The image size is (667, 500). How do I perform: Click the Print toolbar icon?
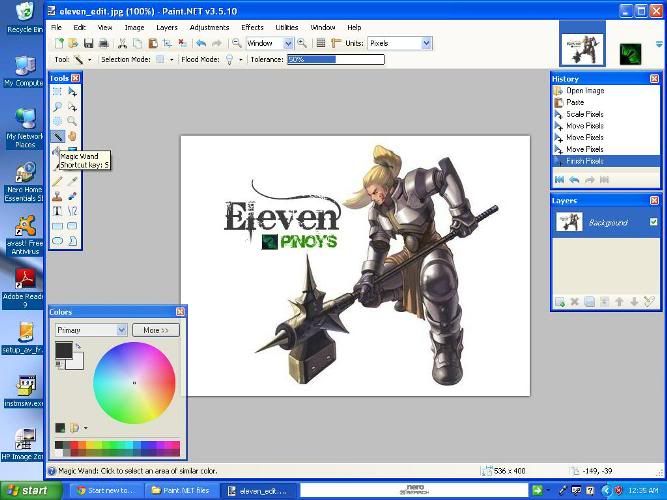(103, 43)
